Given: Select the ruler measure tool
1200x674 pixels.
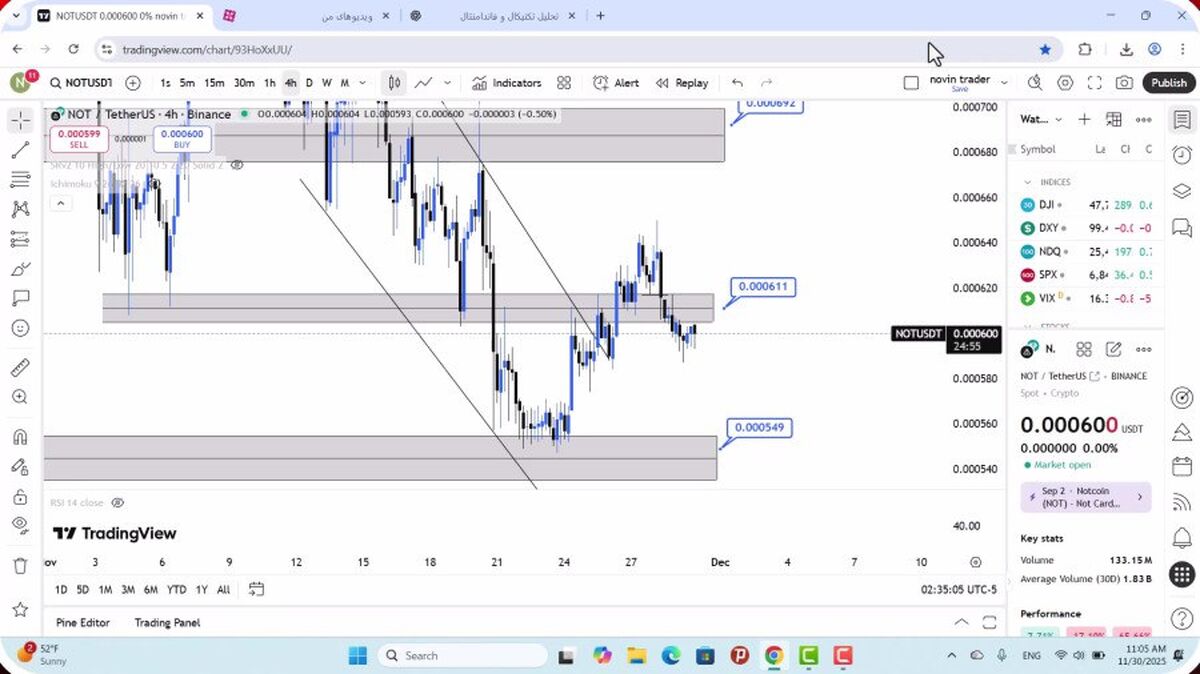Looking at the screenshot, I should tap(20, 368).
